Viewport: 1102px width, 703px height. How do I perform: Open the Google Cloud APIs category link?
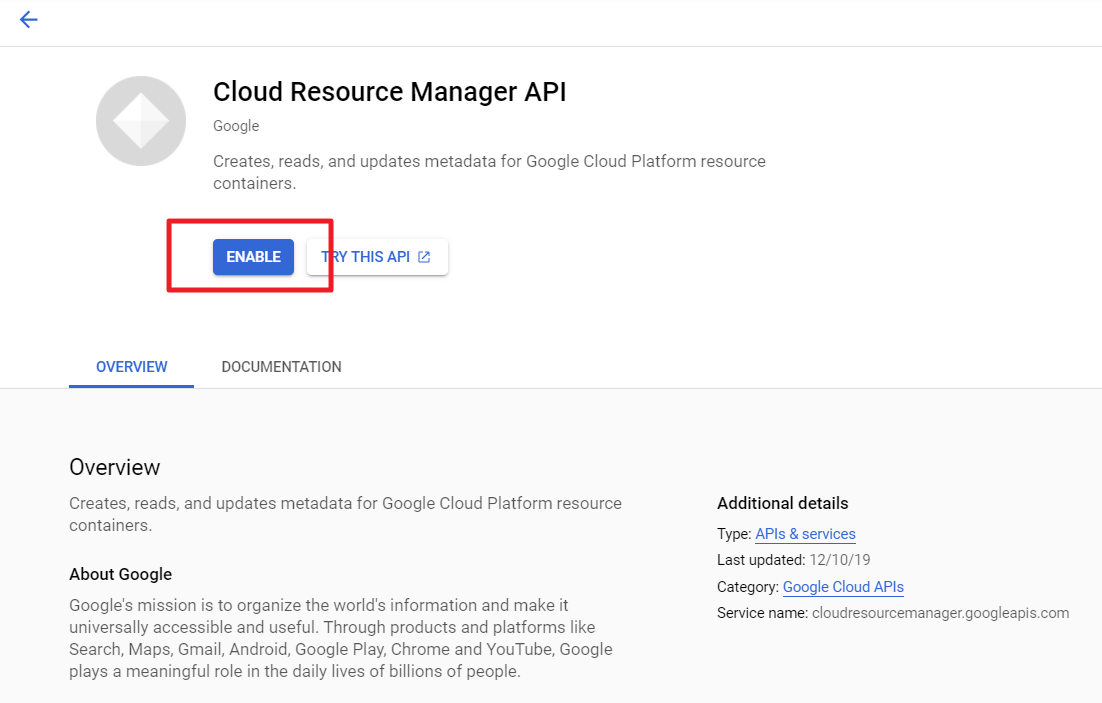(843, 587)
